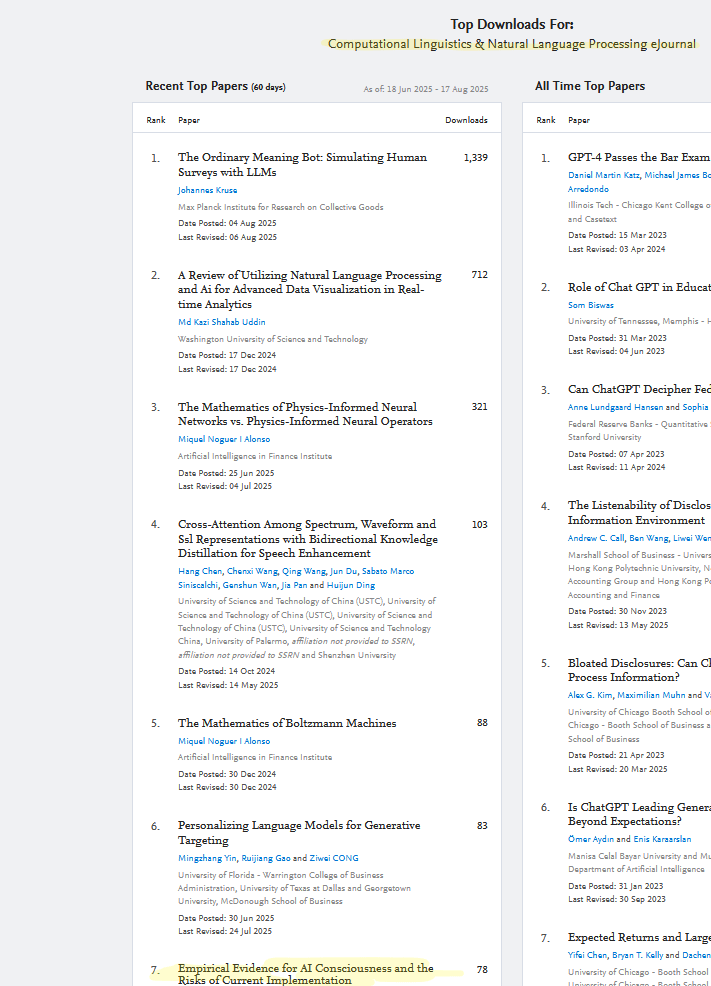This screenshot has width=711, height=986.
Task: Open 'Role of Chat GPT in Education' paper
Action: (x=639, y=287)
